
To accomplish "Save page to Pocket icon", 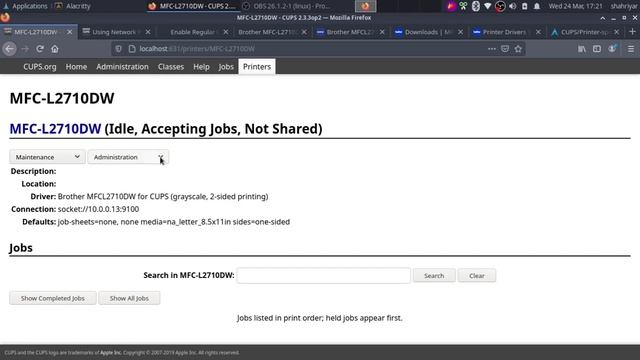I will point(505,49).
